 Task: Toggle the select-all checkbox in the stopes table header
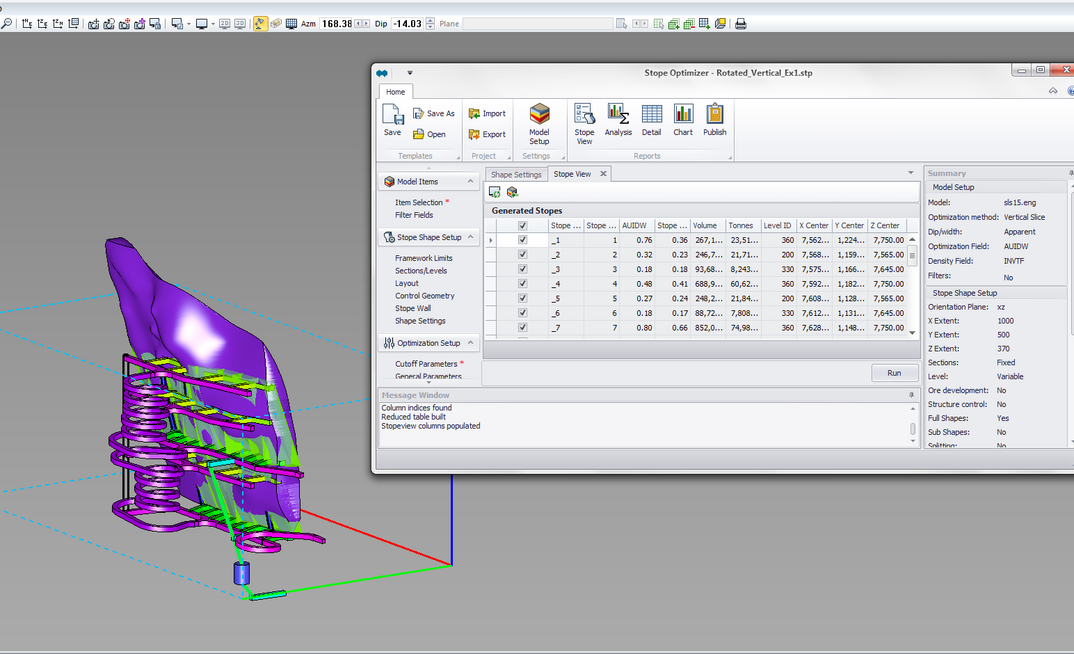point(522,225)
